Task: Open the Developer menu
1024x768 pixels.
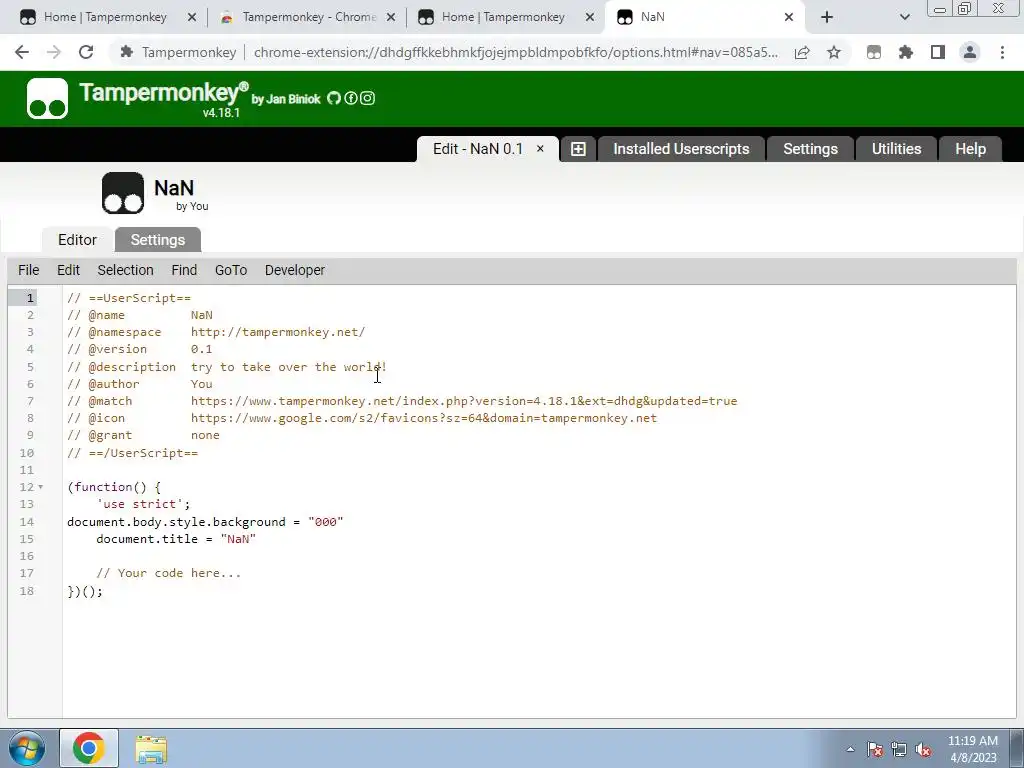Action: (295, 270)
